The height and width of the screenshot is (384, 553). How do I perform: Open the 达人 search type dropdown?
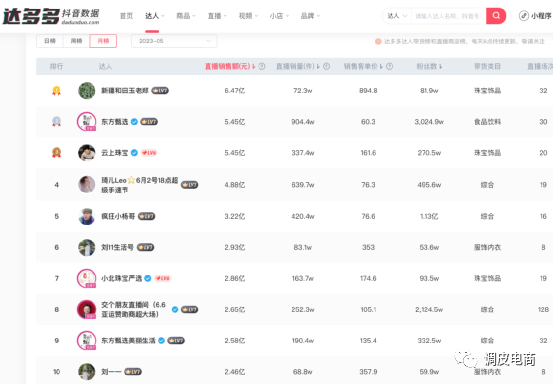[x=397, y=16]
